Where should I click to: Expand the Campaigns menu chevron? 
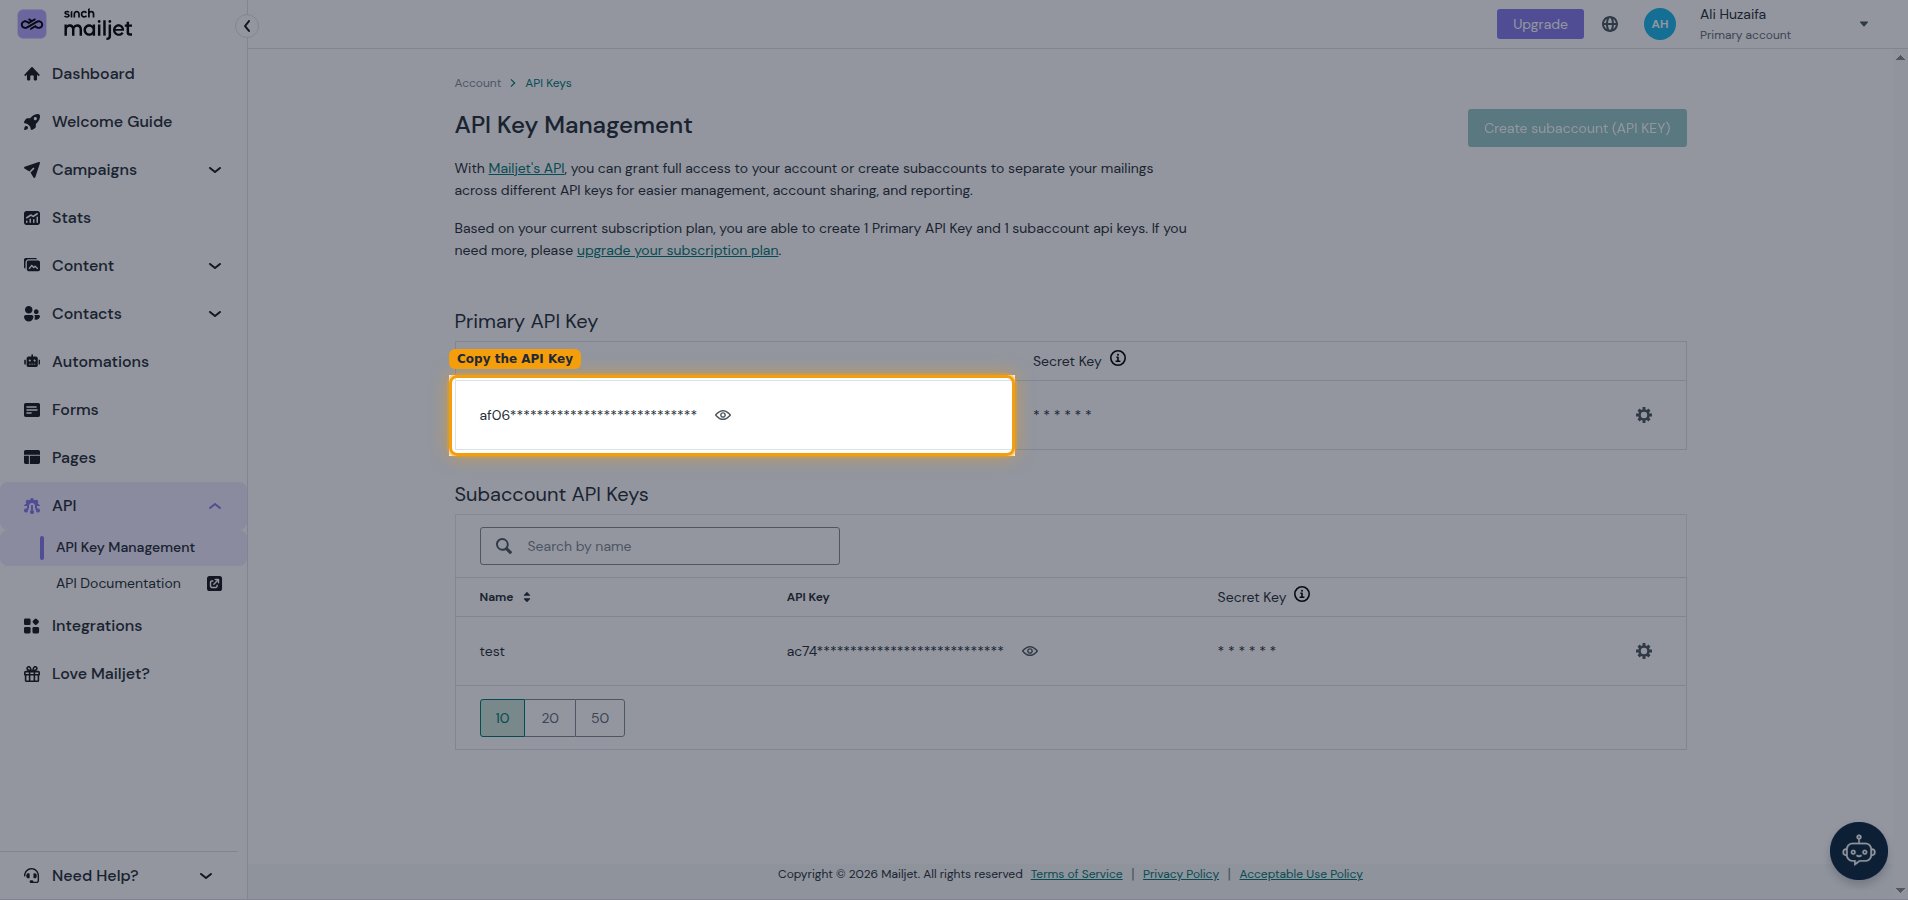pos(215,170)
